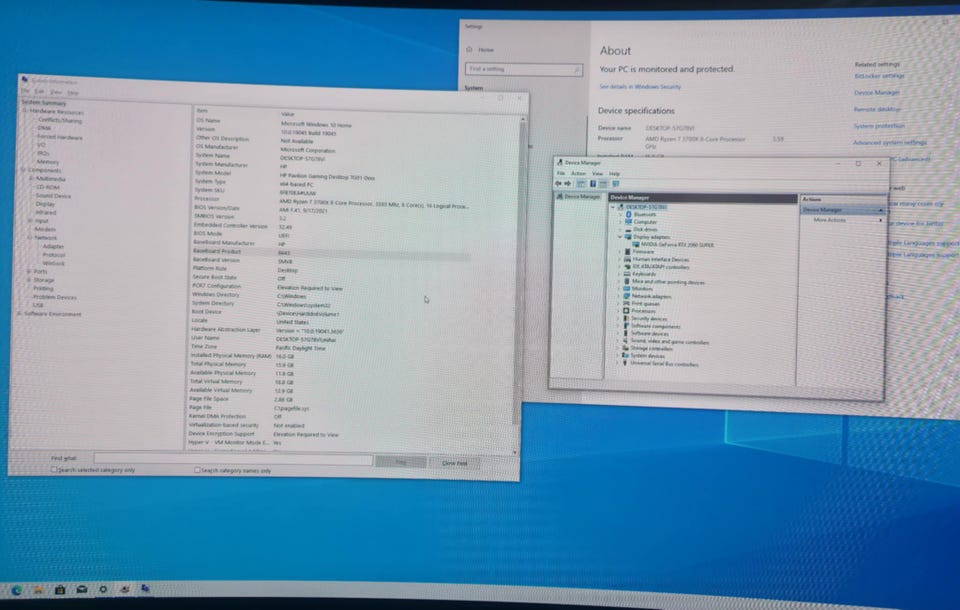Screen dimensions: 960x610
Task: Select the NVIDIA GeForce RTX 2060 SUPER adapter
Action: click(677, 244)
